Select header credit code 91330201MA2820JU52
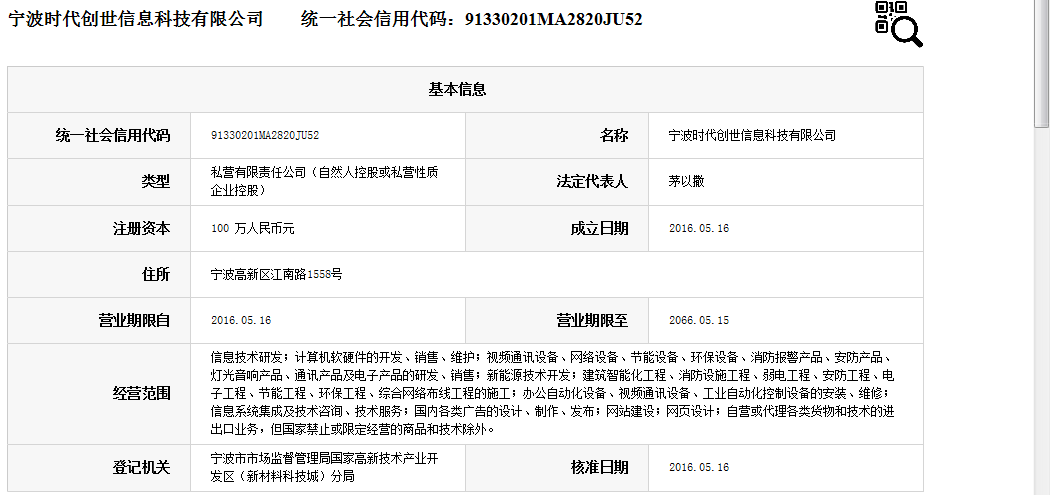Screen dimensions: 1050x495 (x=553, y=19)
